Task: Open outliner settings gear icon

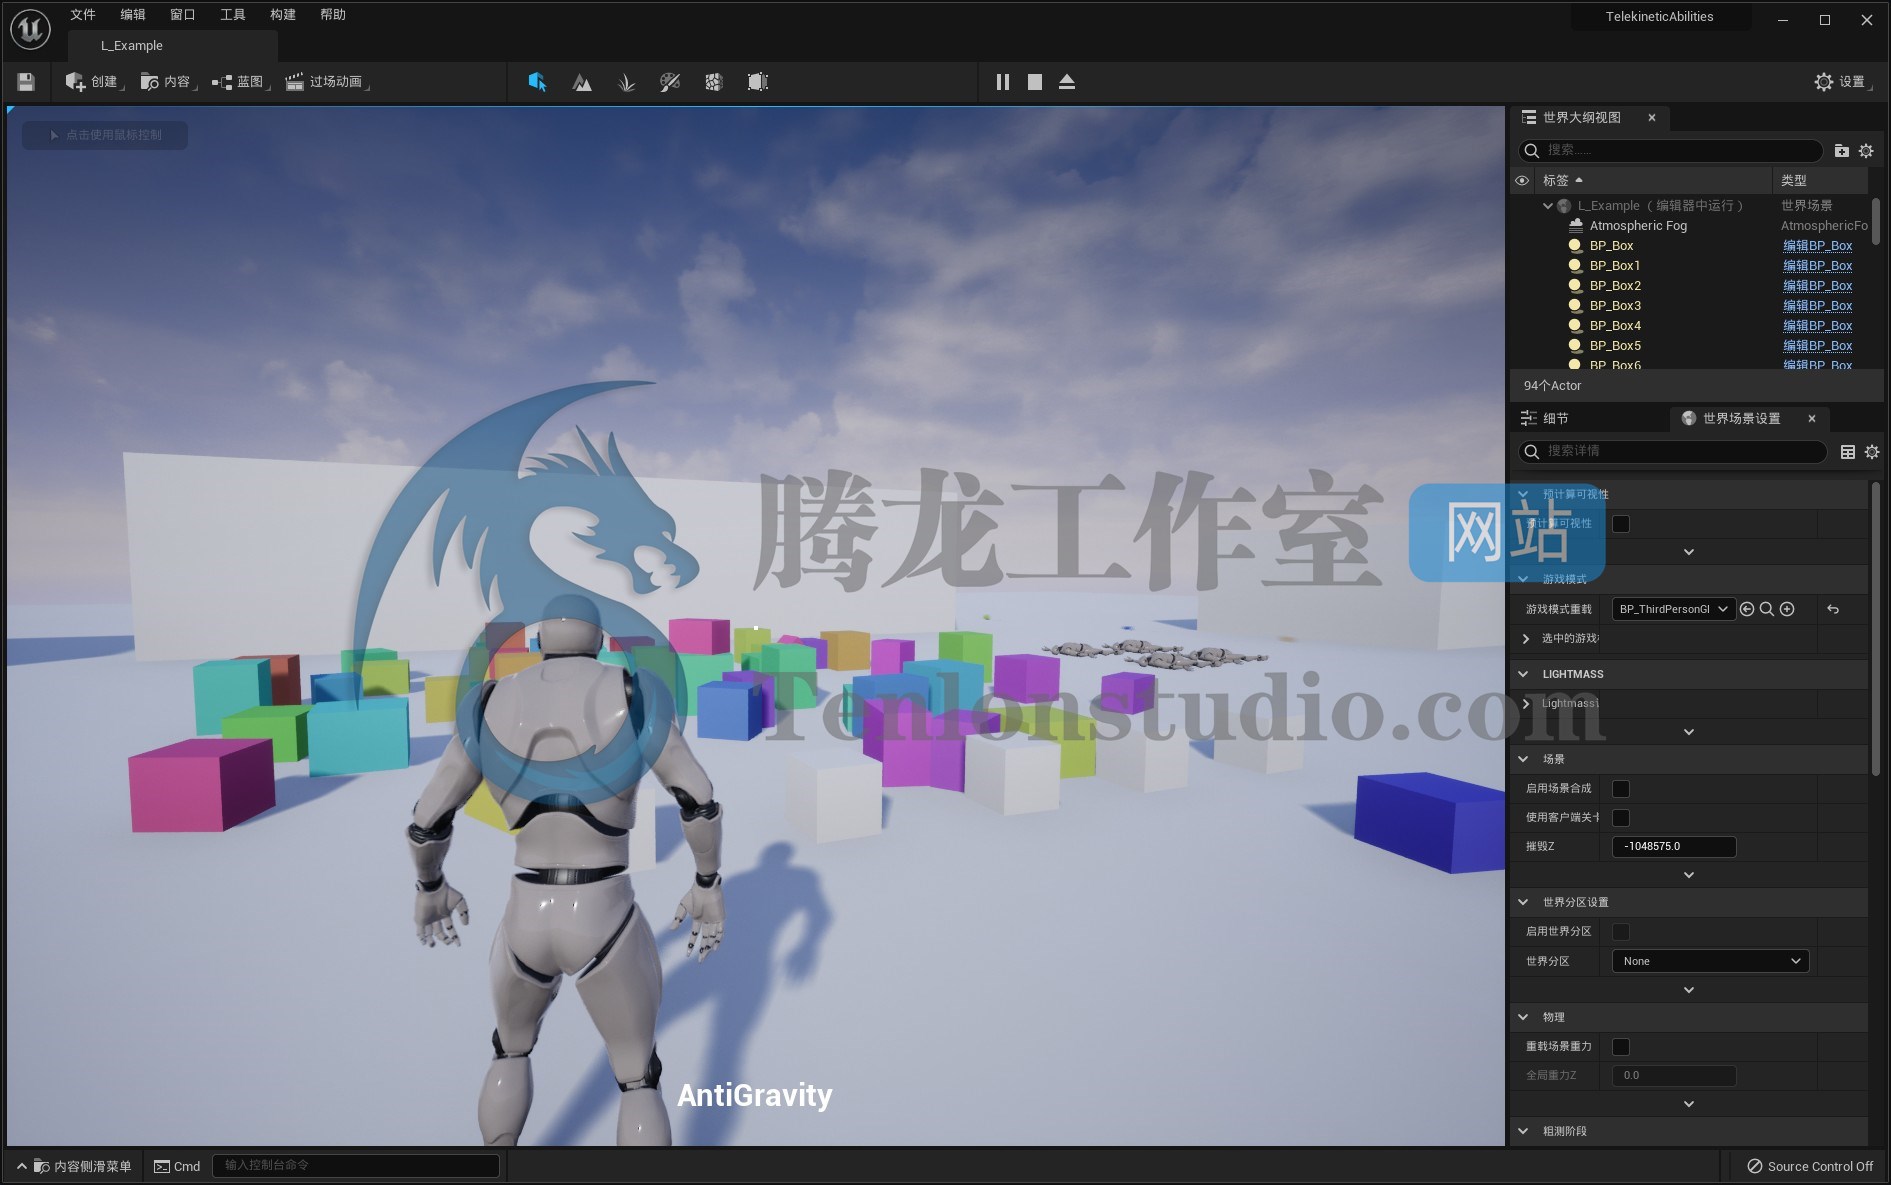Action: click(x=1866, y=151)
